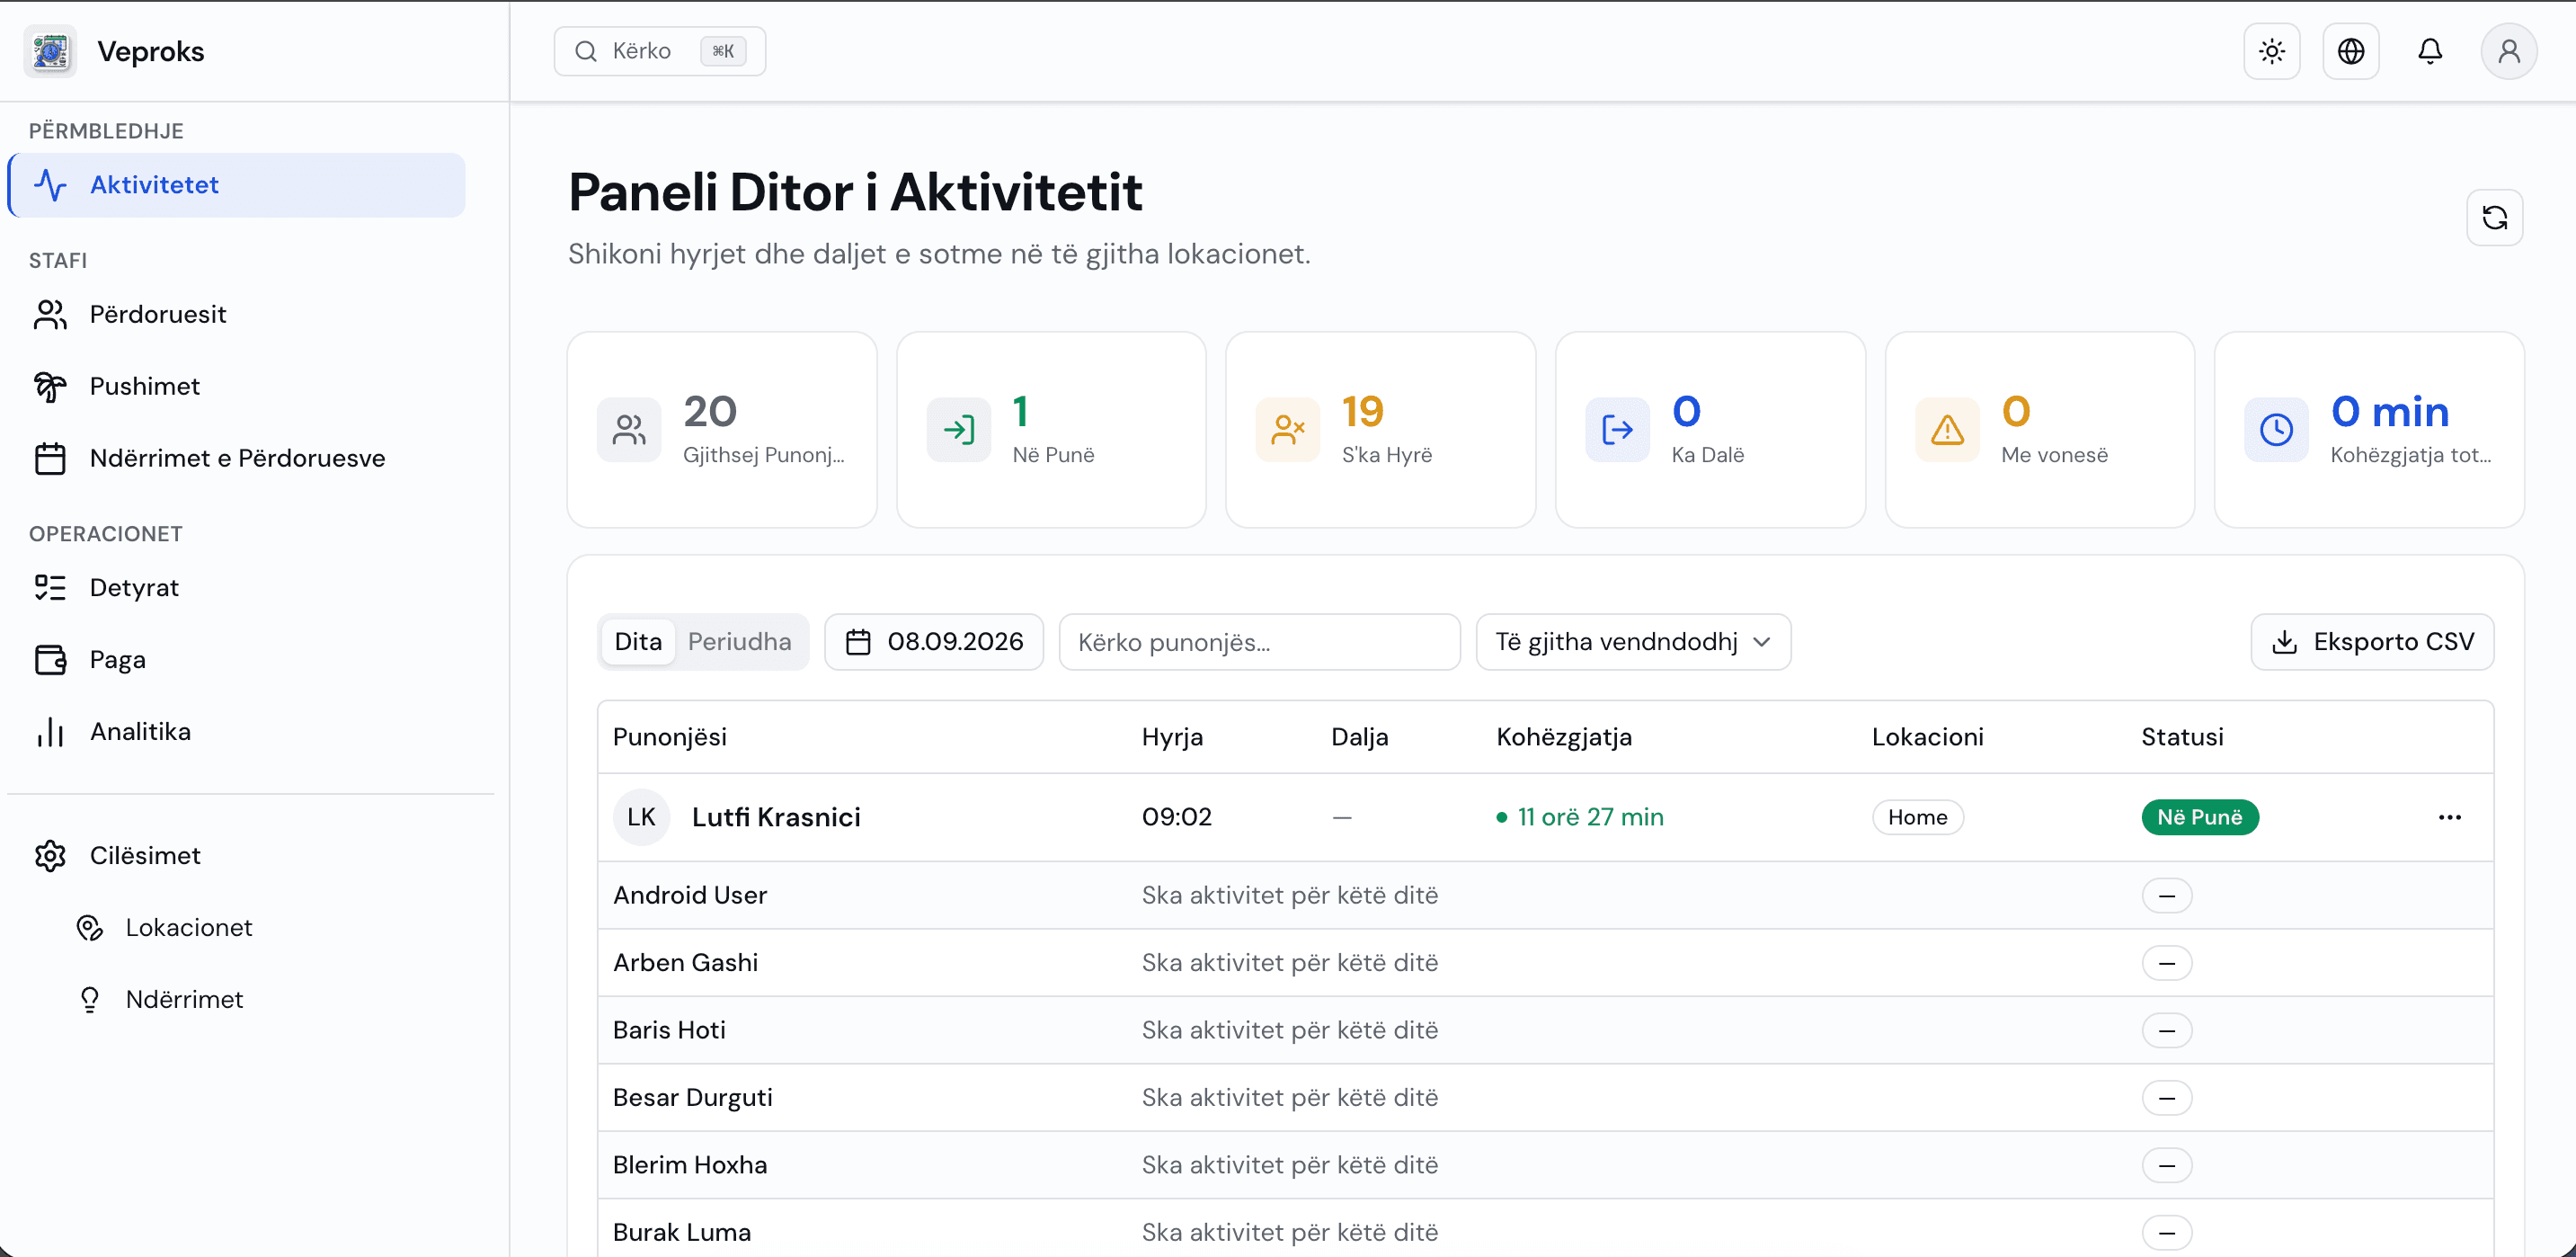Click the Eksporto CSV button
This screenshot has width=2576, height=1257.
[x=2372, y=641]
